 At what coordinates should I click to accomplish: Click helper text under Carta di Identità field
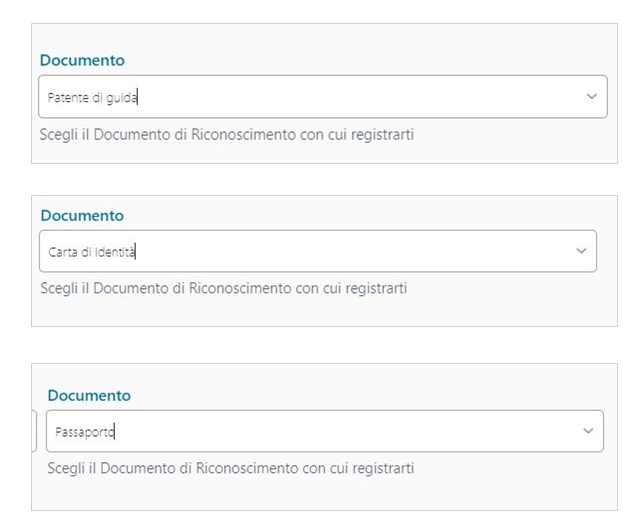coord(224,288)
